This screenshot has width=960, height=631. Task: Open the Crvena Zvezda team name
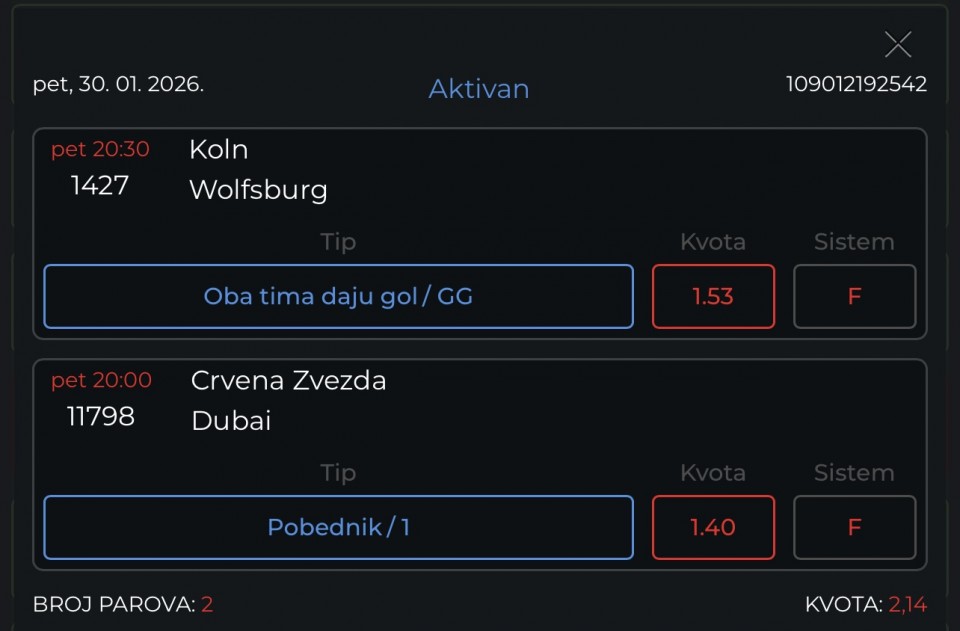pos(288,380)
